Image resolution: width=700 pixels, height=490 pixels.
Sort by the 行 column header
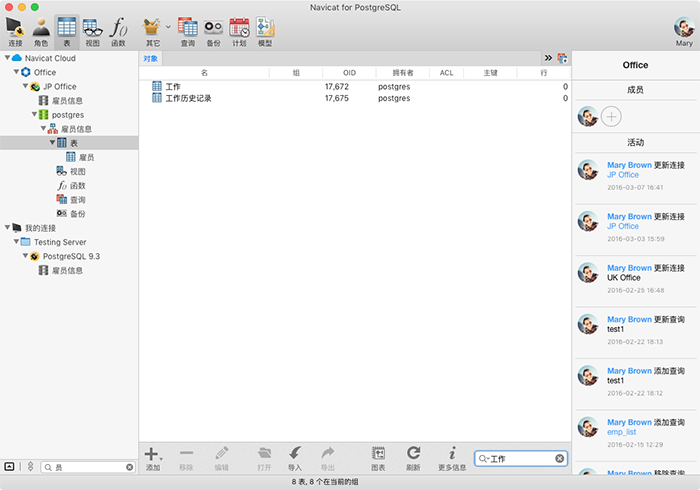pos(544,73)
